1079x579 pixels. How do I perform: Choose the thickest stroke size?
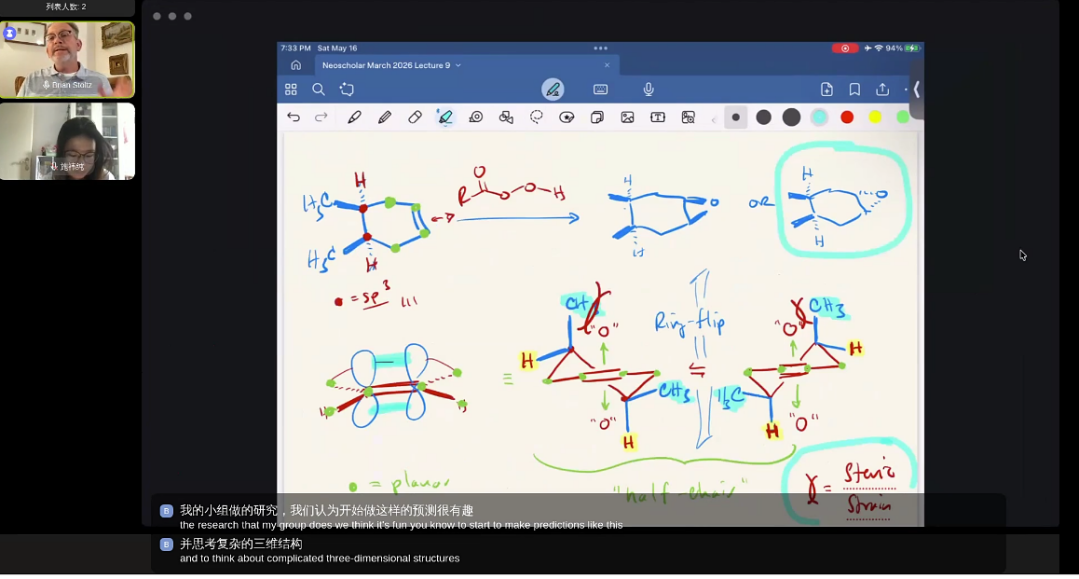791,118
